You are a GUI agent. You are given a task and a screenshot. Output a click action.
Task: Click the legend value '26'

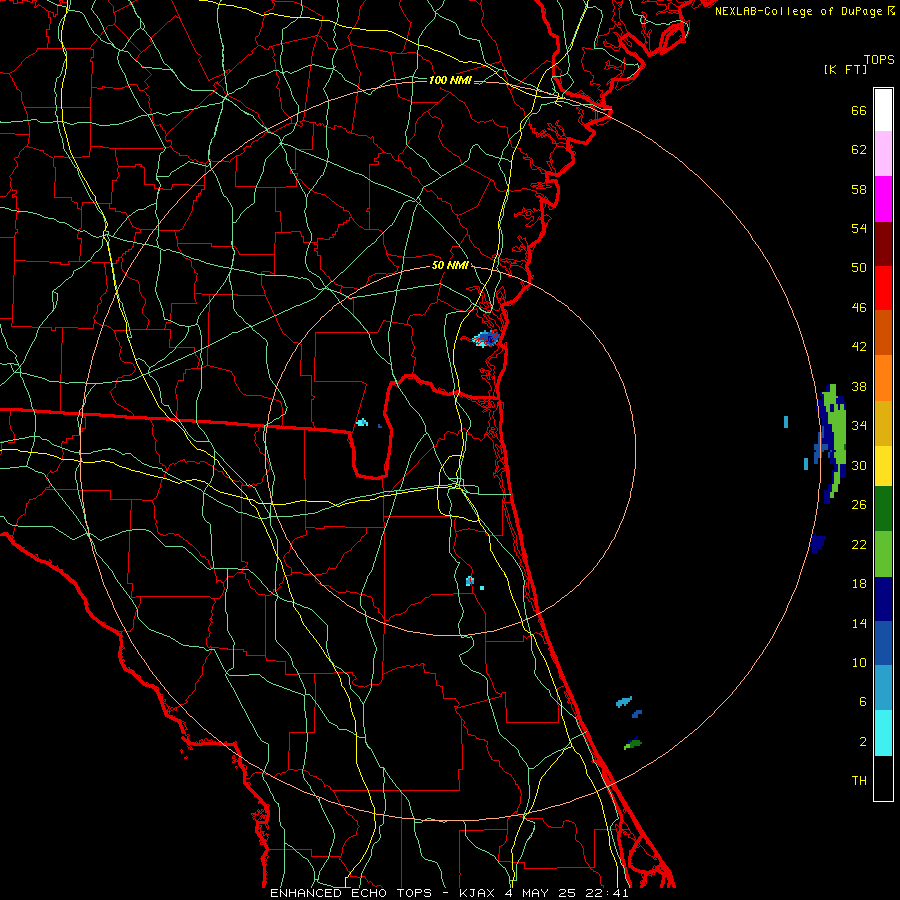[x=859, y=504]
